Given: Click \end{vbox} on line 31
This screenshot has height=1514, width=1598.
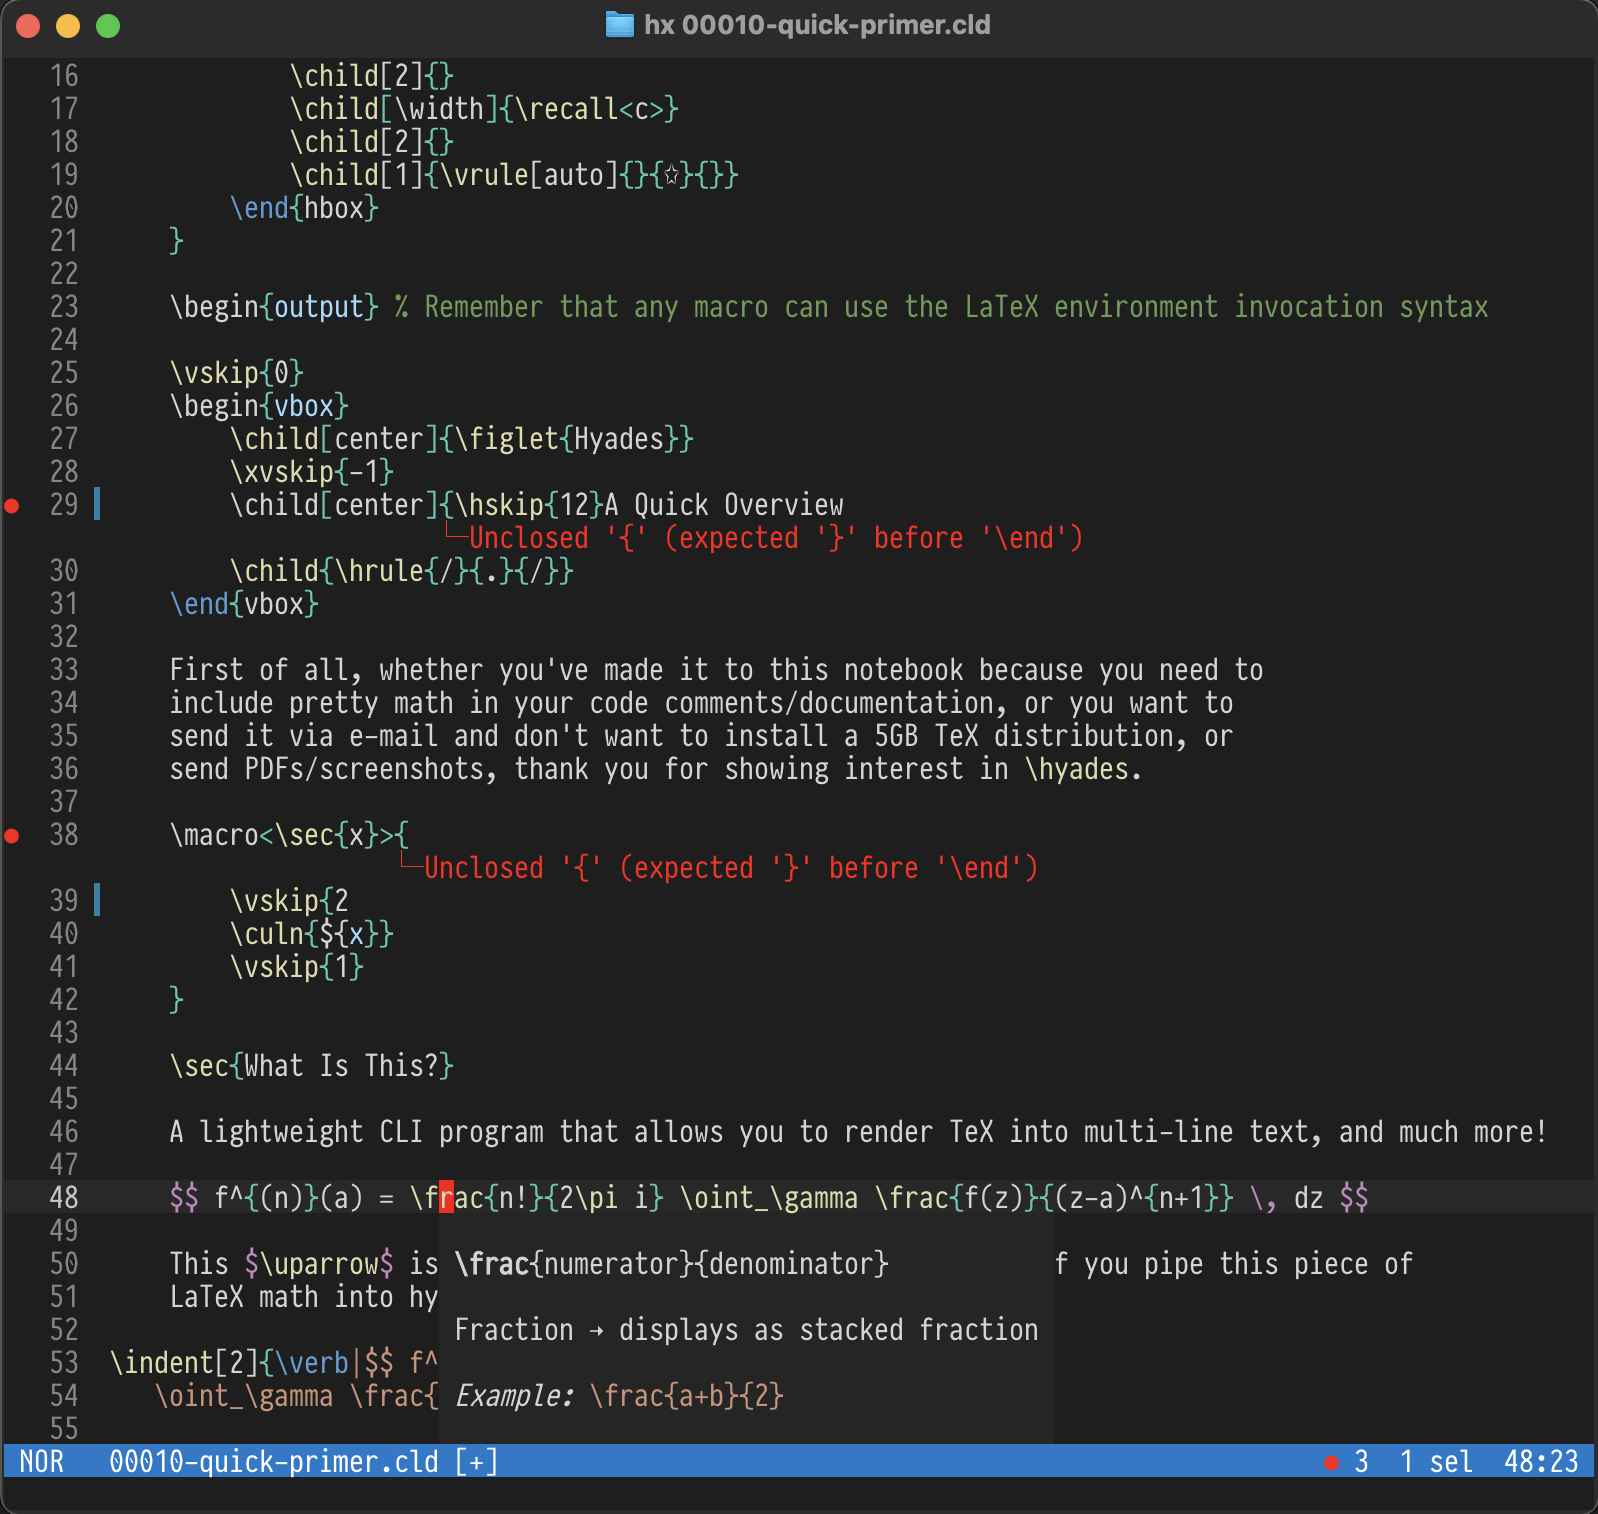Looking at the screenshot, I should coord(244,604).
